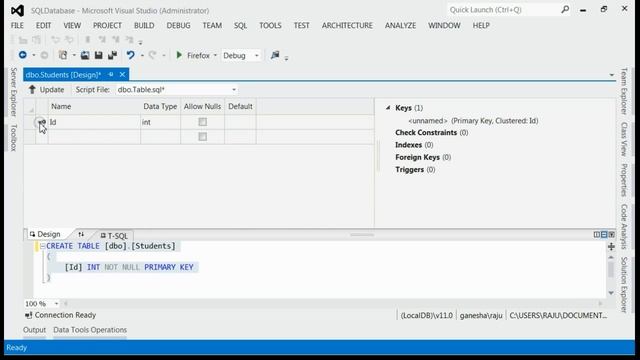This screenshot has width=640, height=360.
Task: Toggle Allow Nulls for the Id column
Action: [x=202, y=122]
